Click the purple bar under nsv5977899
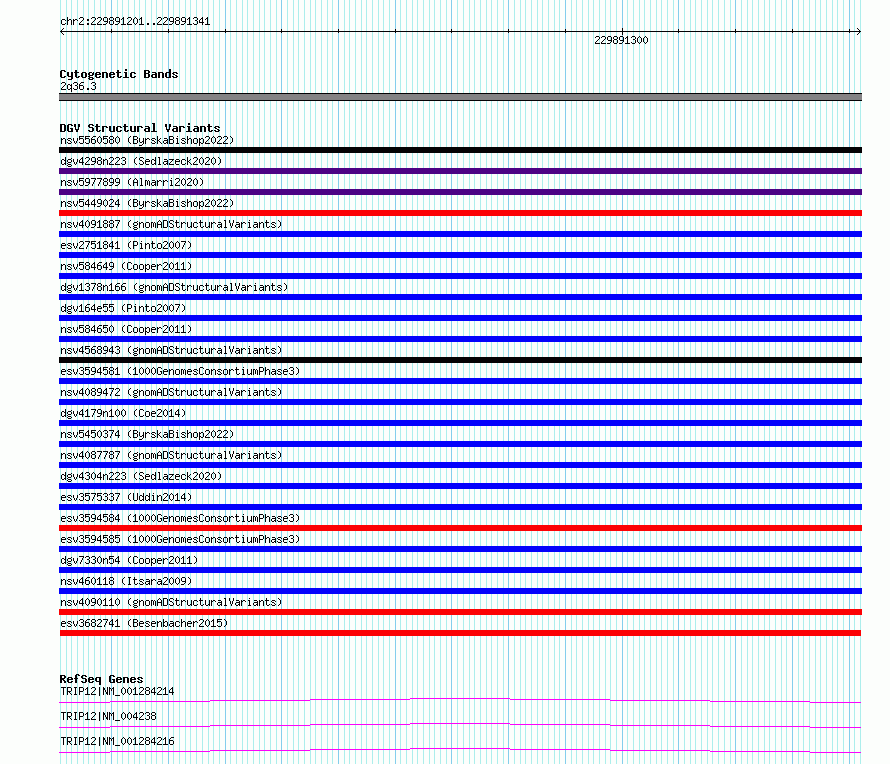The image size is (890, 764). pyautogui.click(x=460, y=192)
